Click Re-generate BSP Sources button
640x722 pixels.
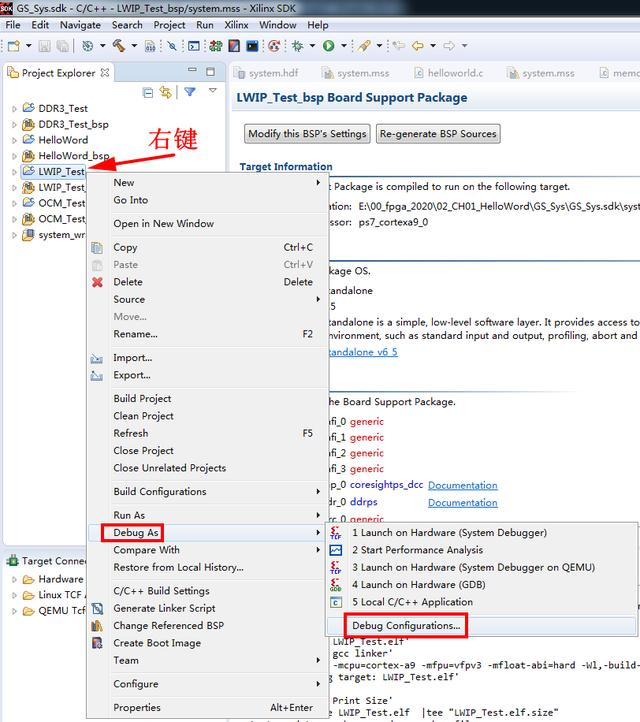click(438, 134)
